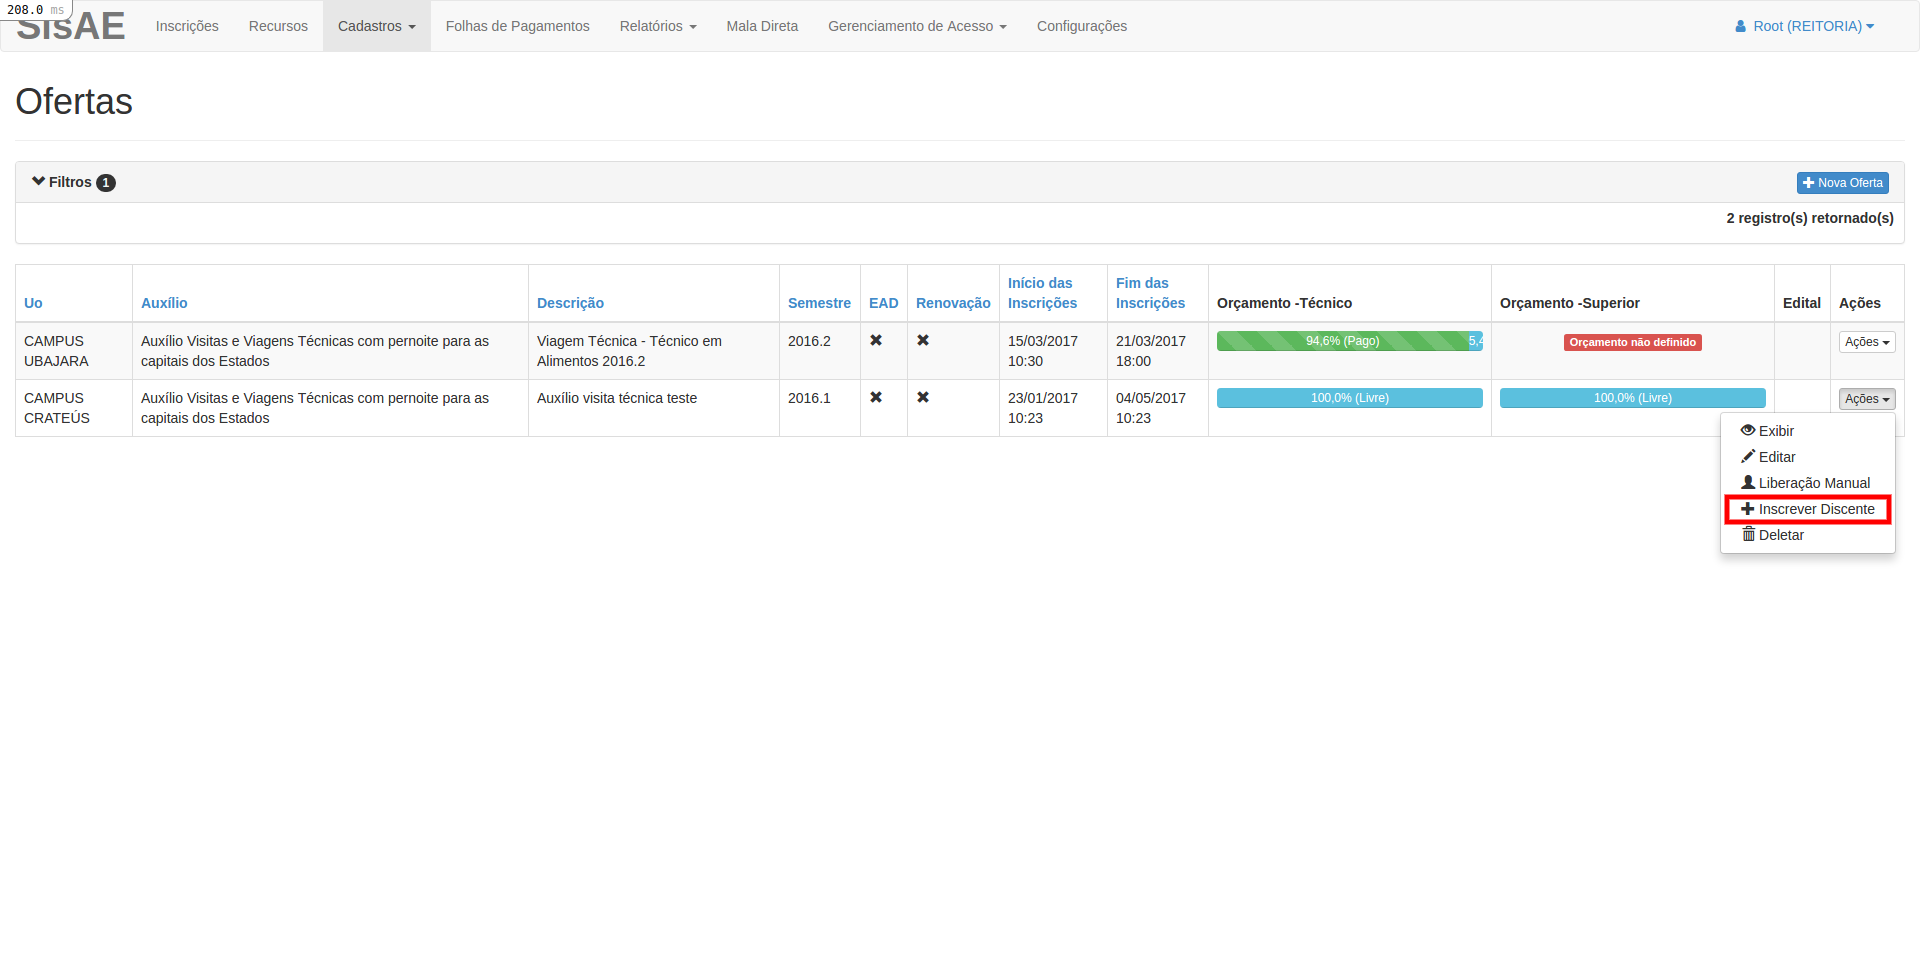Click Orçamento-Técnico 100,0% (Livre) bar for CRATEÚS
Image resolution: width=1920 pixels, height=966 pixels.
pyautogui.click(x=1350, y=398)
